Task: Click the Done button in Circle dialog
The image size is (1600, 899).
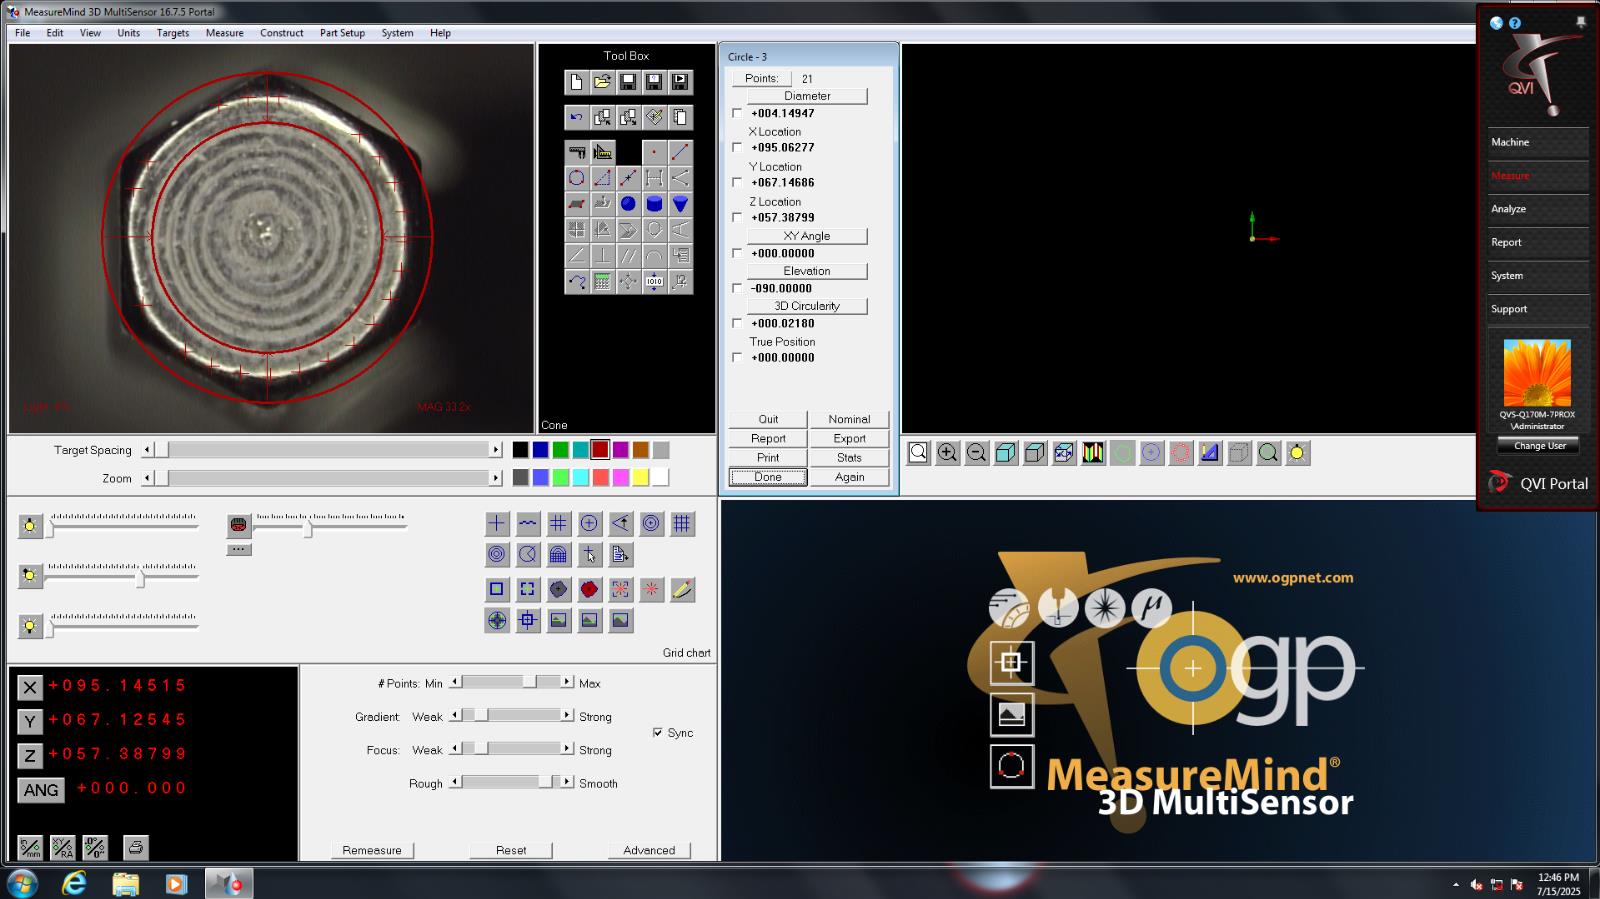Action: (768, 477)
